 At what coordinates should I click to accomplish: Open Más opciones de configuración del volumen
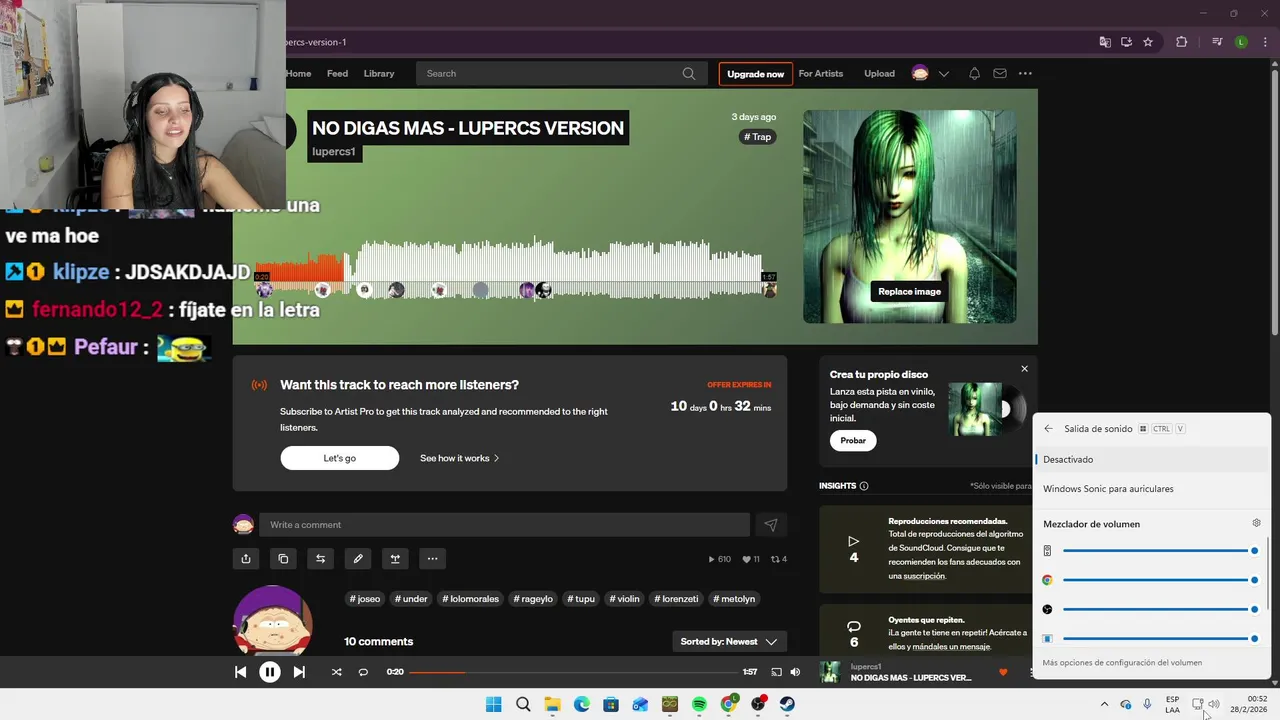pyautogui.click(x=1122, y=663)
